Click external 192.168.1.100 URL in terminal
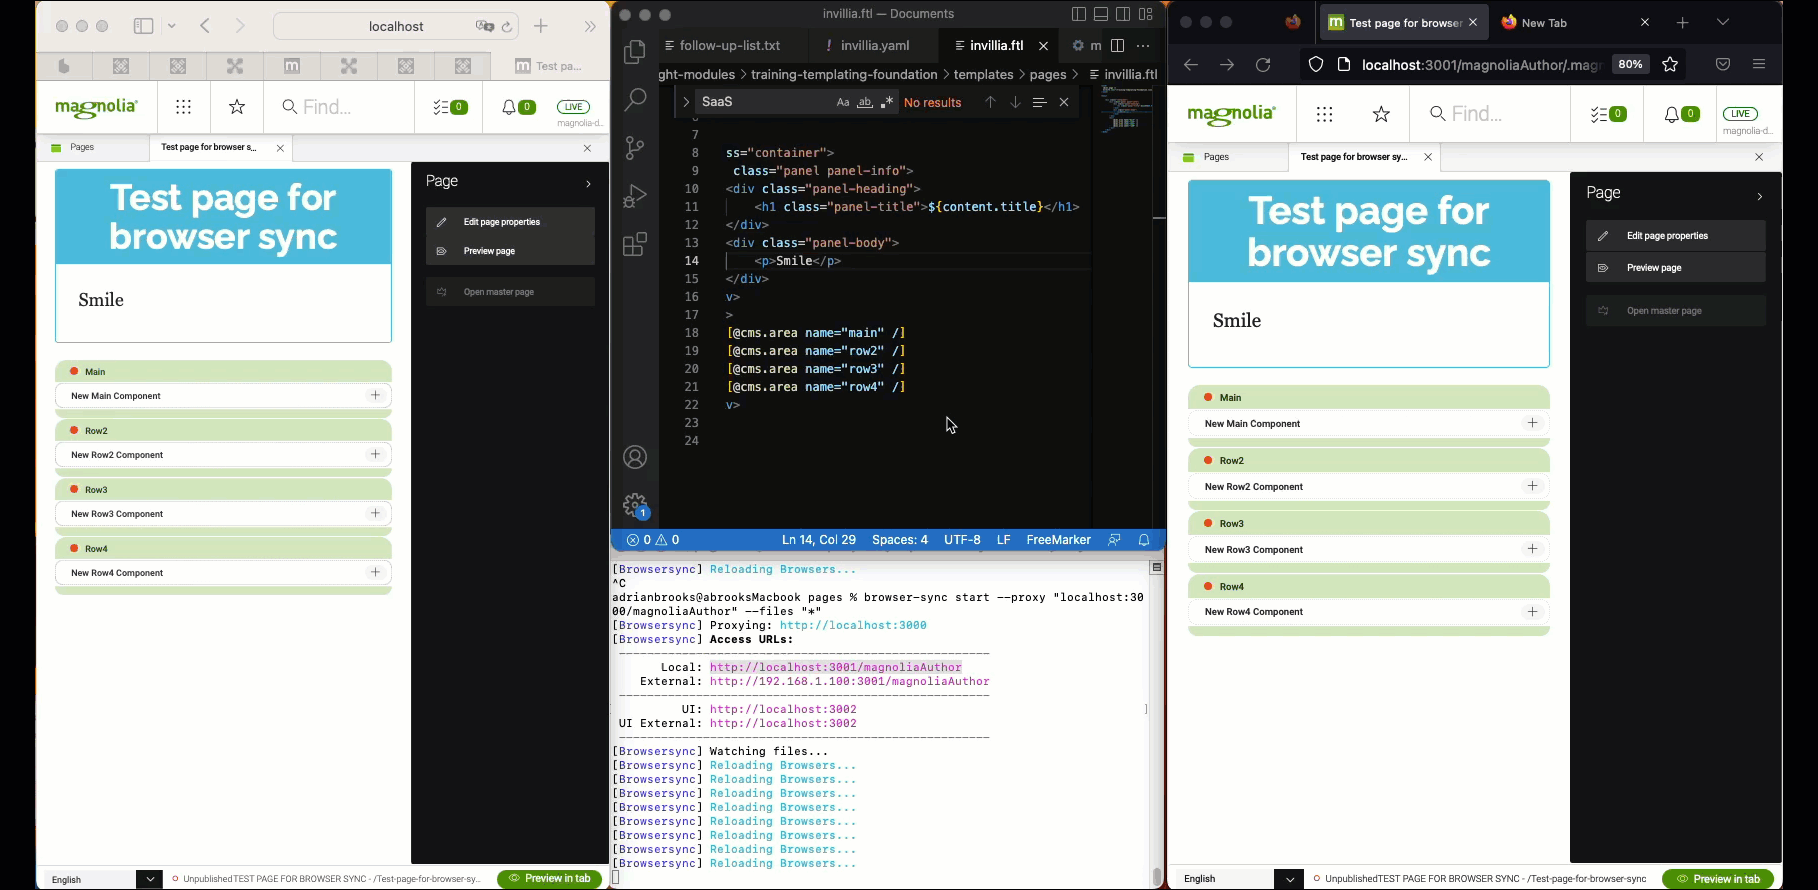 click(849, 681)
